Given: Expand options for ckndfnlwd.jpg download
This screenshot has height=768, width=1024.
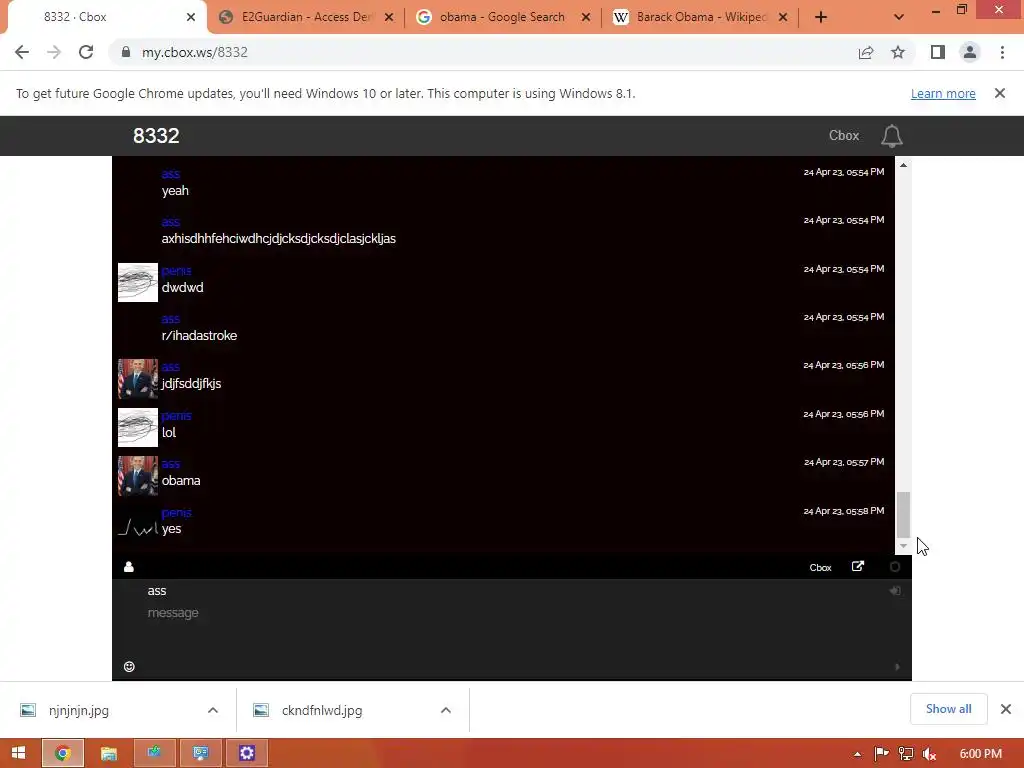Looking at the screenshot, I should (445, 710).
